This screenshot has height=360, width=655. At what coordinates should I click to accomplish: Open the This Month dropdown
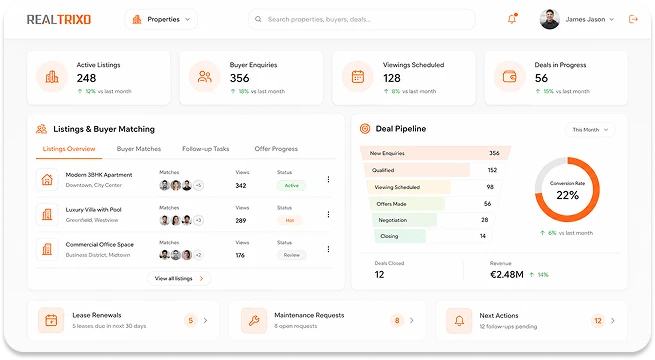tap(590, 130)
